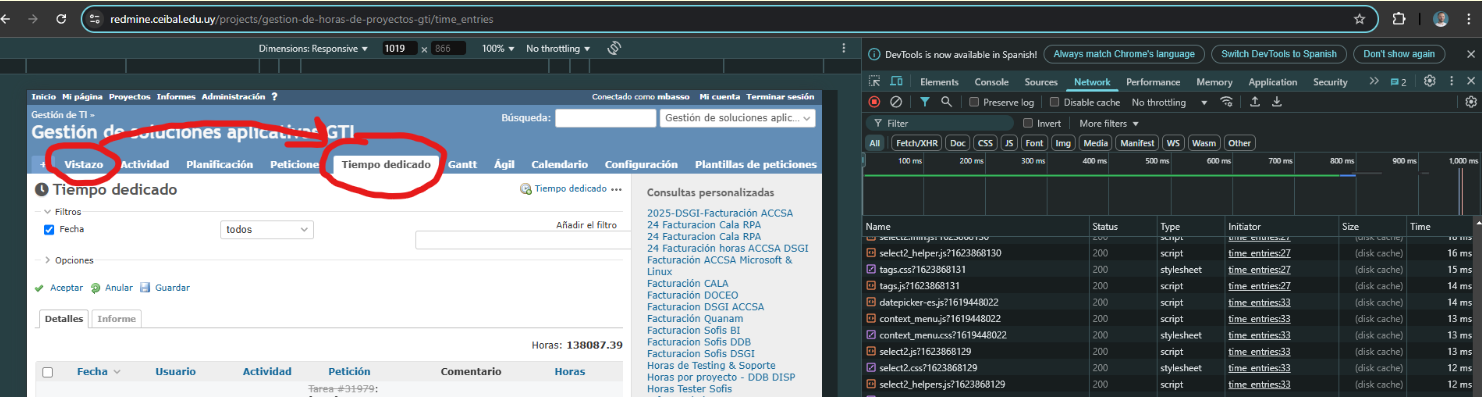Select the Img request type filter

tap(1063, 143)
